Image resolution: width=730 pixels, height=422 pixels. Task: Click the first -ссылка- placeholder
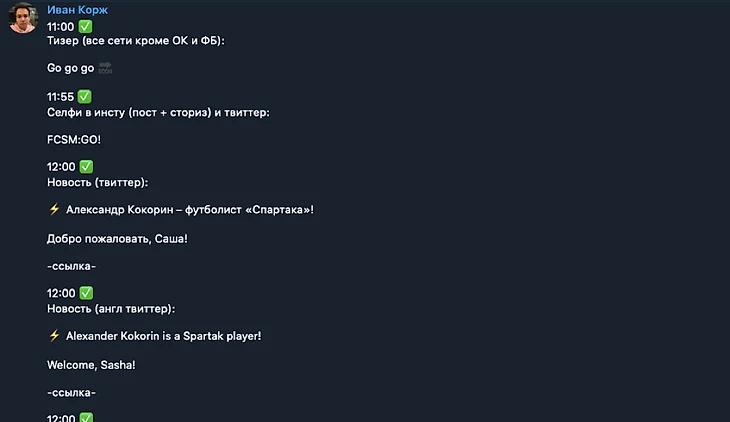(x=71, y=266)
